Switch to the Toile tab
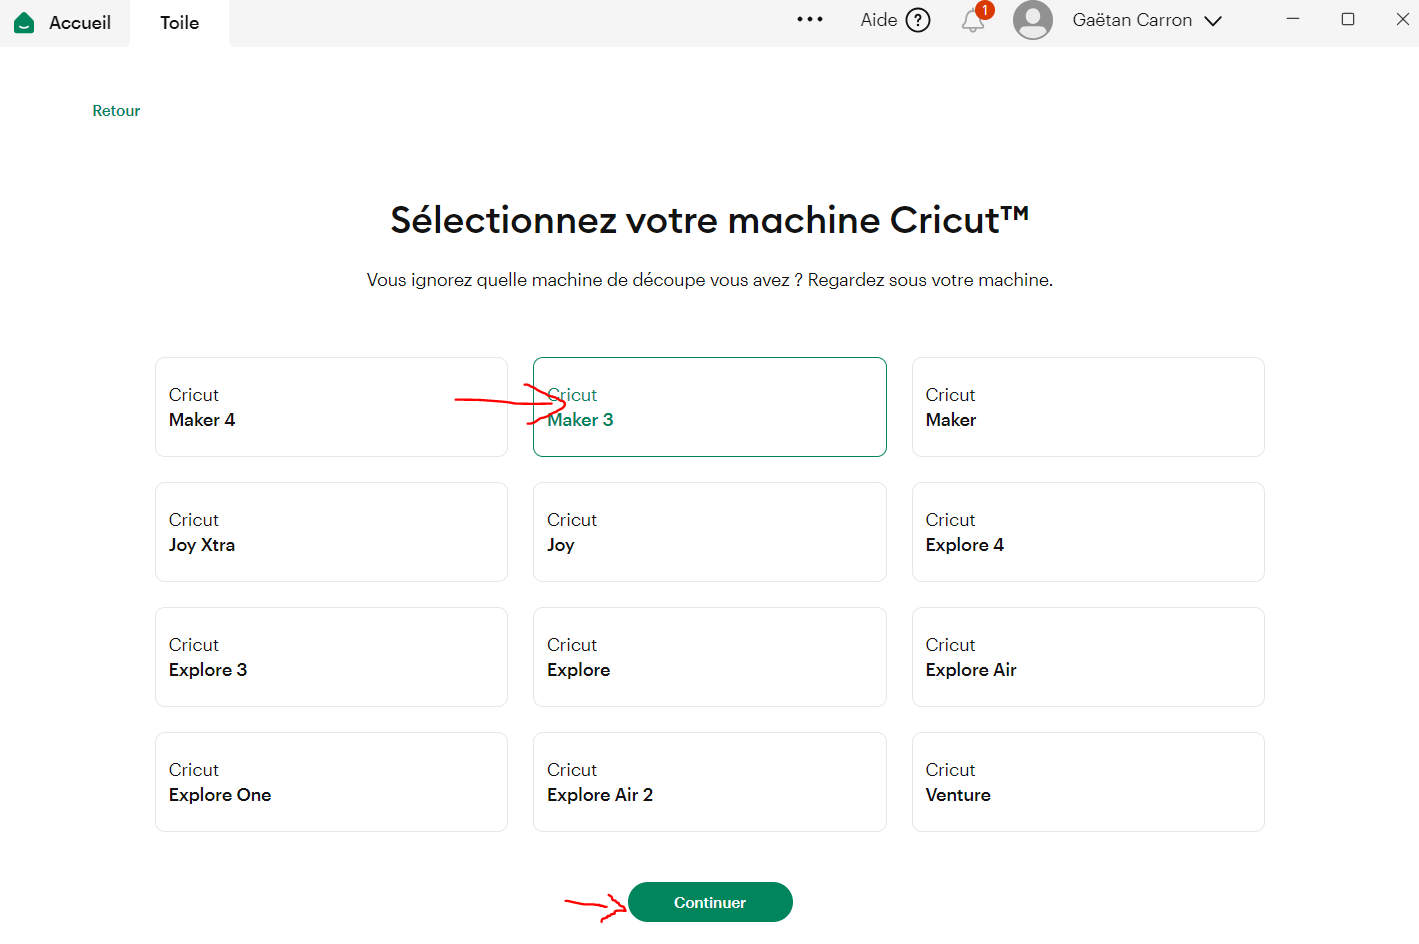 (x=180, y=23)
